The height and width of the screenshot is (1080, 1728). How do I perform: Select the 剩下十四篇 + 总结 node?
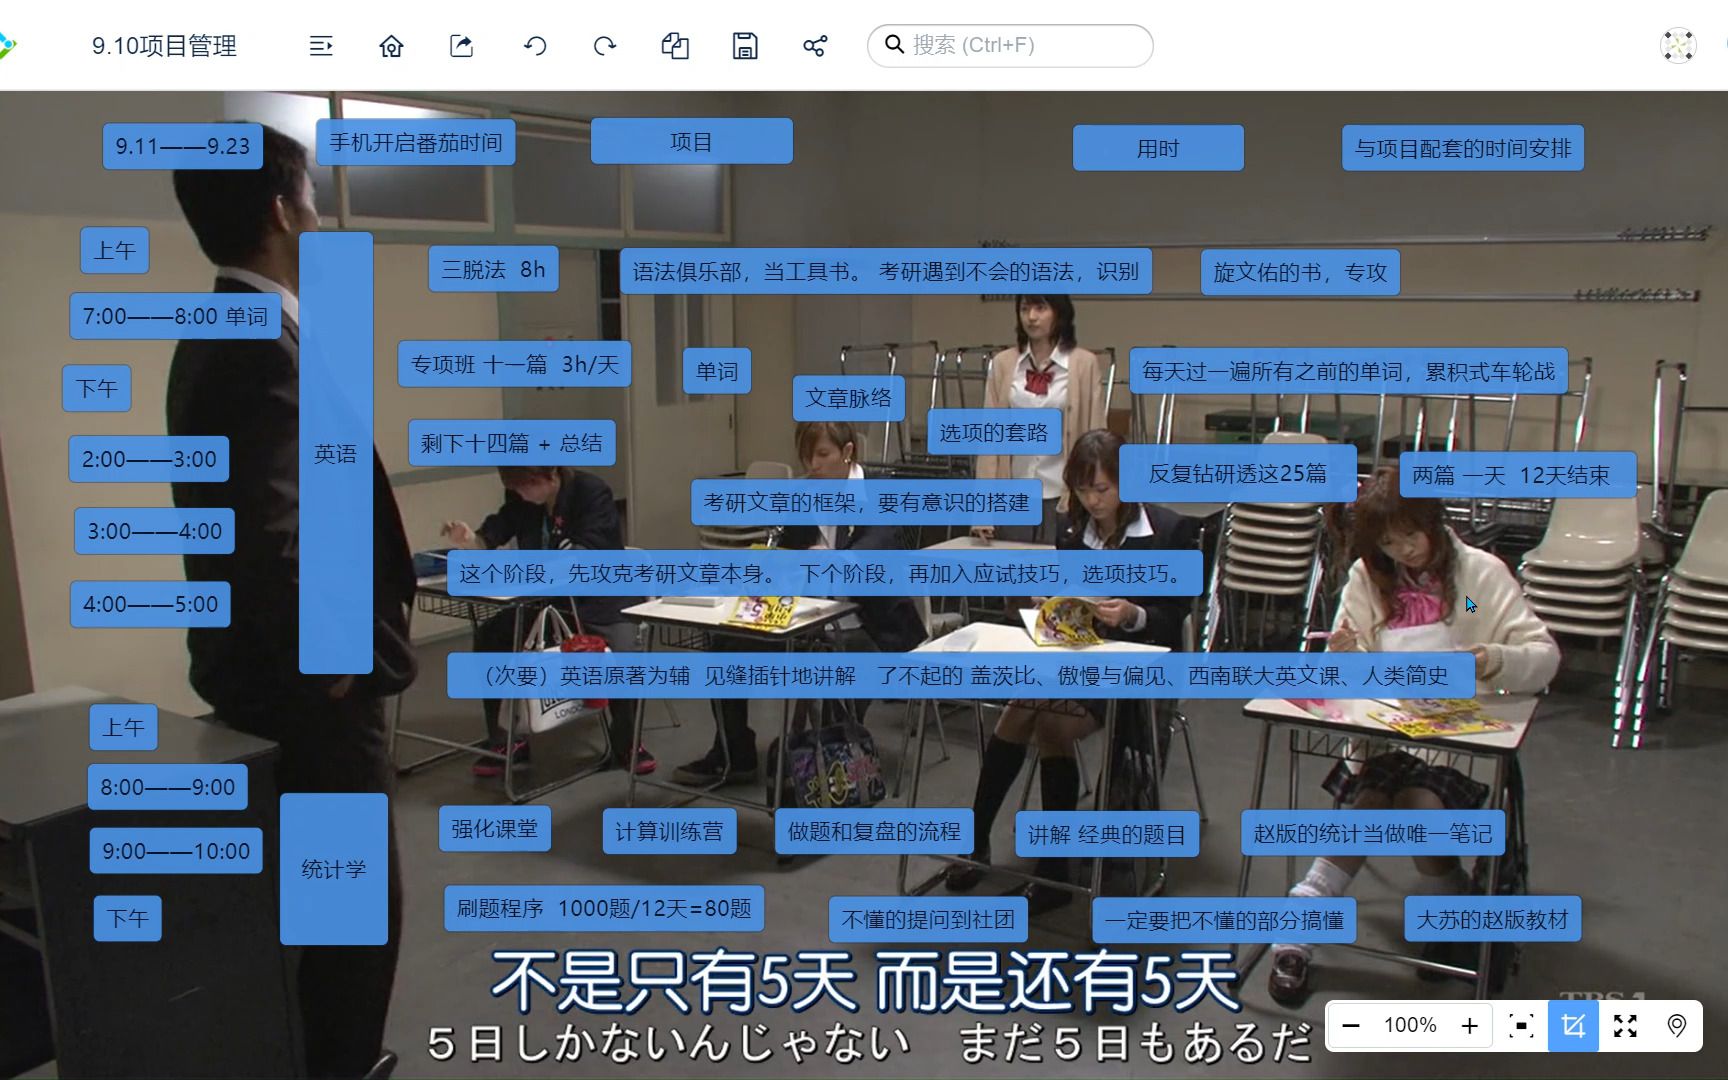(511, 443)
